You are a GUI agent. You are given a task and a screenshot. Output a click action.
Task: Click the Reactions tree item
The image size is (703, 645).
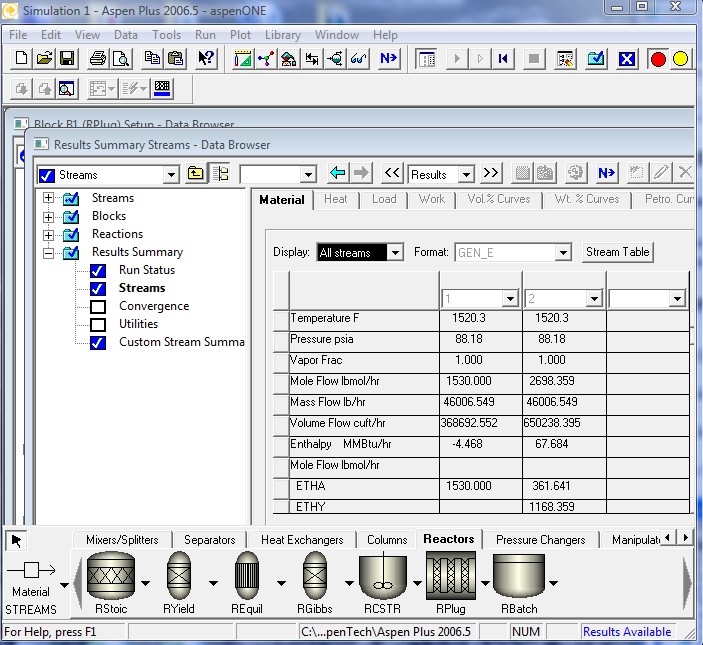point(117,234)
